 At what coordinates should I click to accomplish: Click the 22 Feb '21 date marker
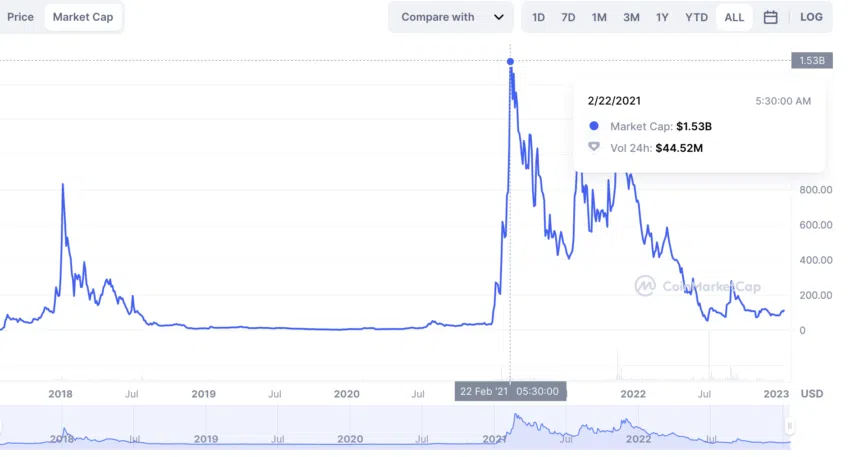pos(510,391)
